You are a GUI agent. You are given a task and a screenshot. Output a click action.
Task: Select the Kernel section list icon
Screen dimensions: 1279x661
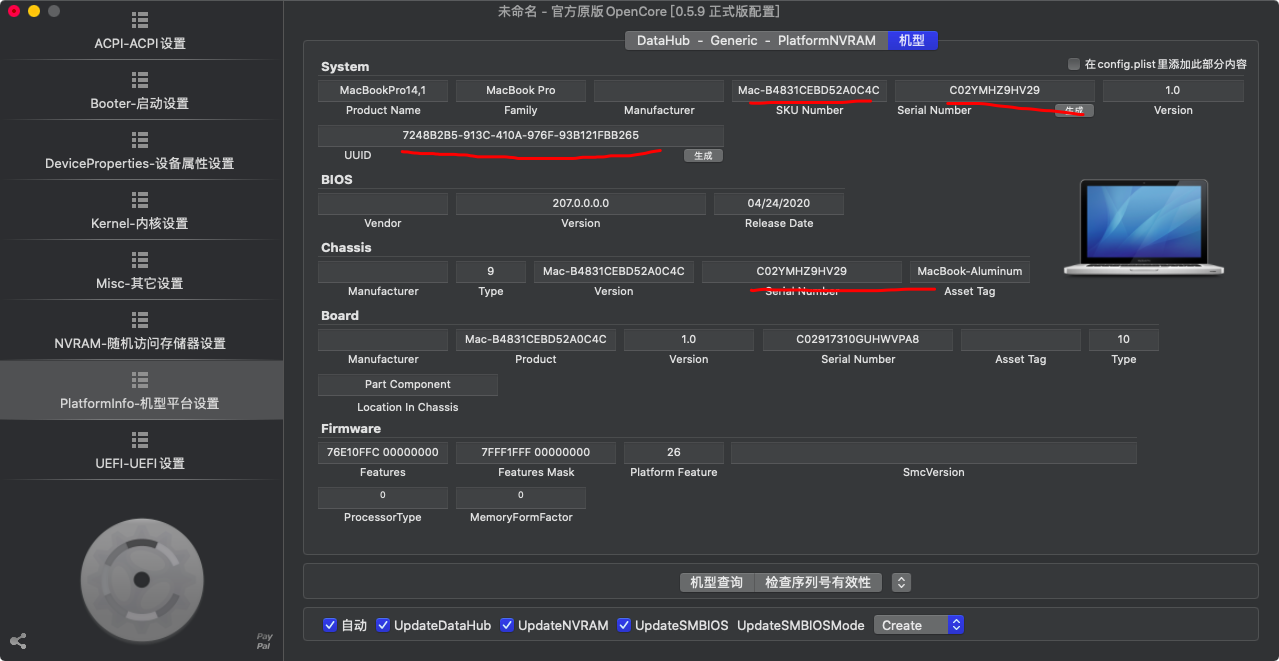[x=140, y=200]
